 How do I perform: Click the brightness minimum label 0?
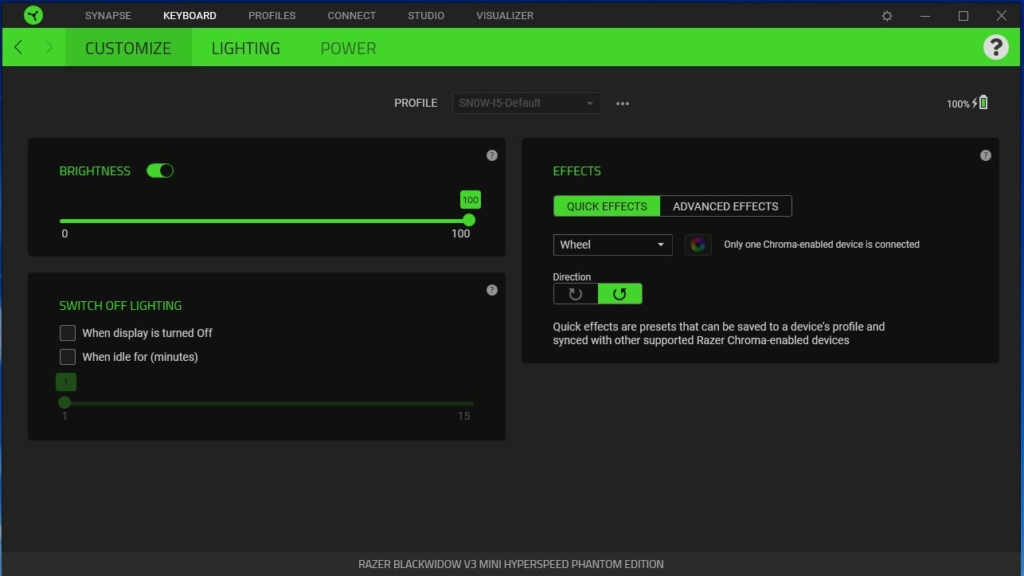coord(65,234)
